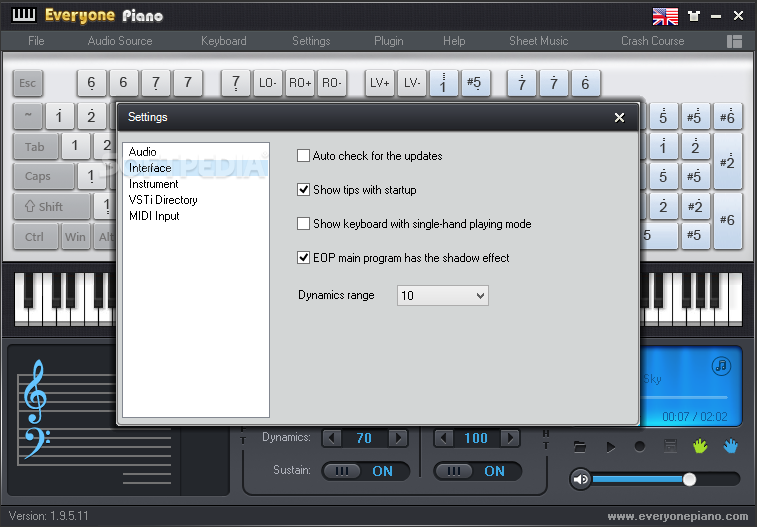Open the Plugin menu

[389, 41]
